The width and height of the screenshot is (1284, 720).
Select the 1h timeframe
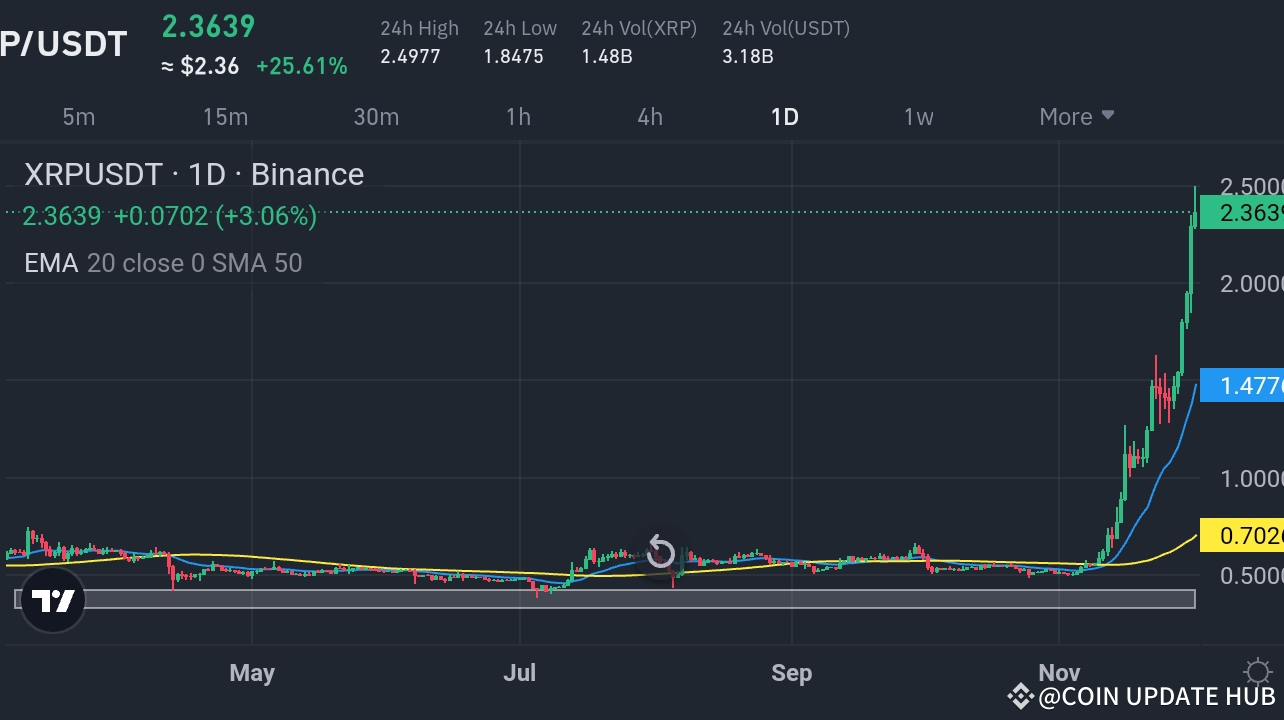click(518, 116)
